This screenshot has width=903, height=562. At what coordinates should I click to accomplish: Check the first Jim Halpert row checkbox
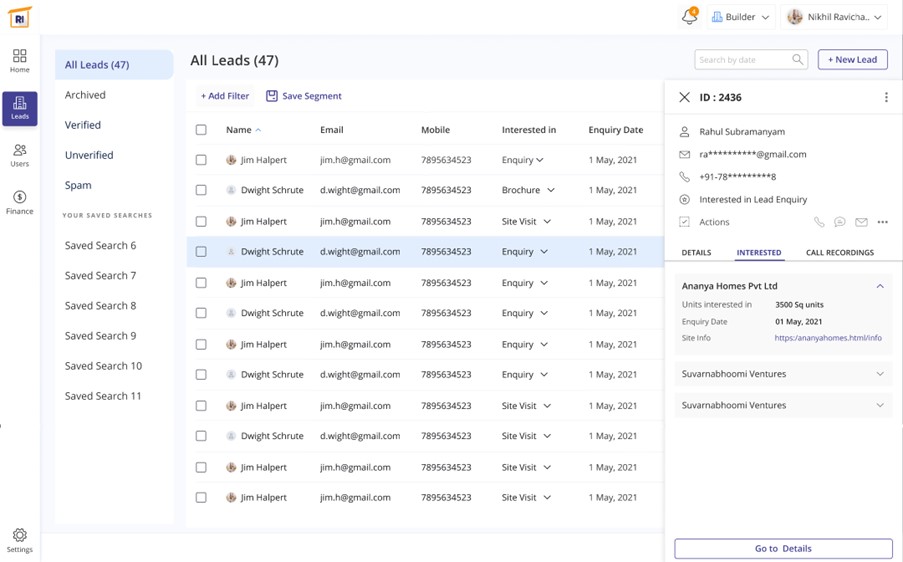coord(201,160)
